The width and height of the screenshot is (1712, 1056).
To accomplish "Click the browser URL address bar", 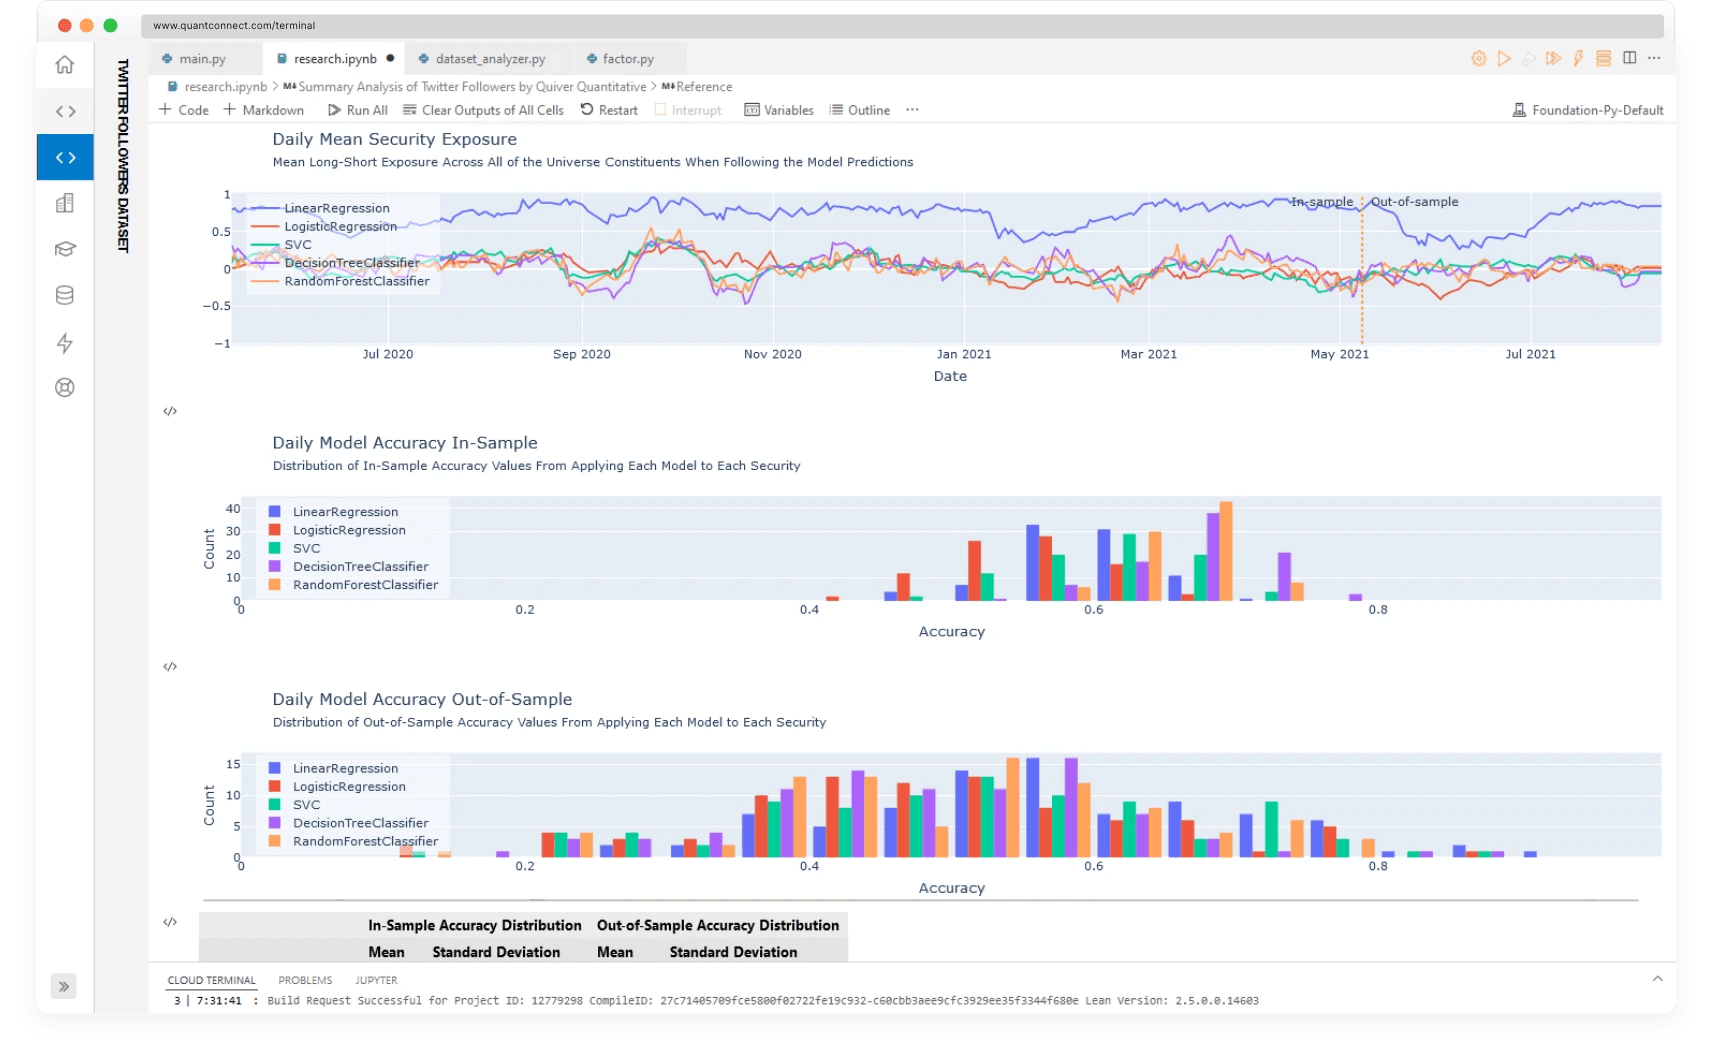I will tap(900, 25).
